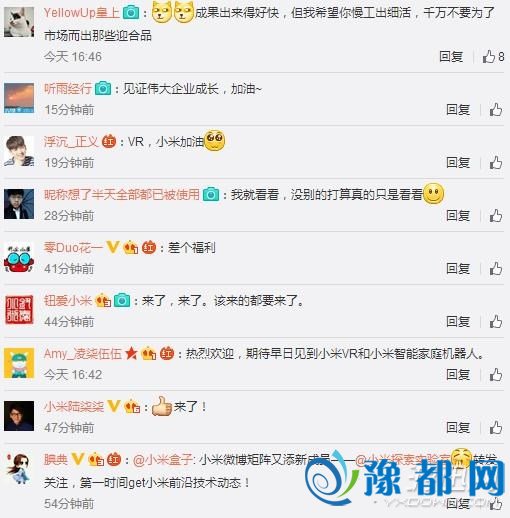Reply to YellowUp皇上's comment

(451, 57)
